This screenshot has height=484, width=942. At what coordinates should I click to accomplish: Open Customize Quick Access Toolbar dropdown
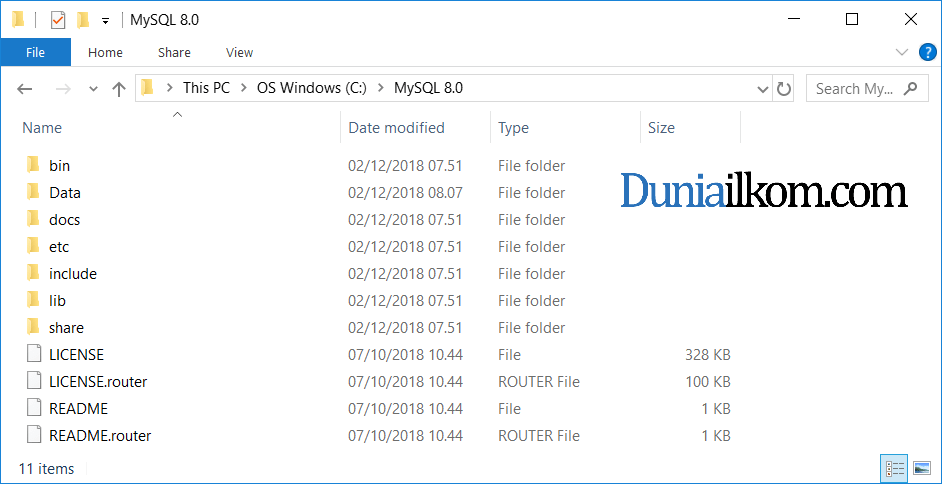tap(105, 20)
